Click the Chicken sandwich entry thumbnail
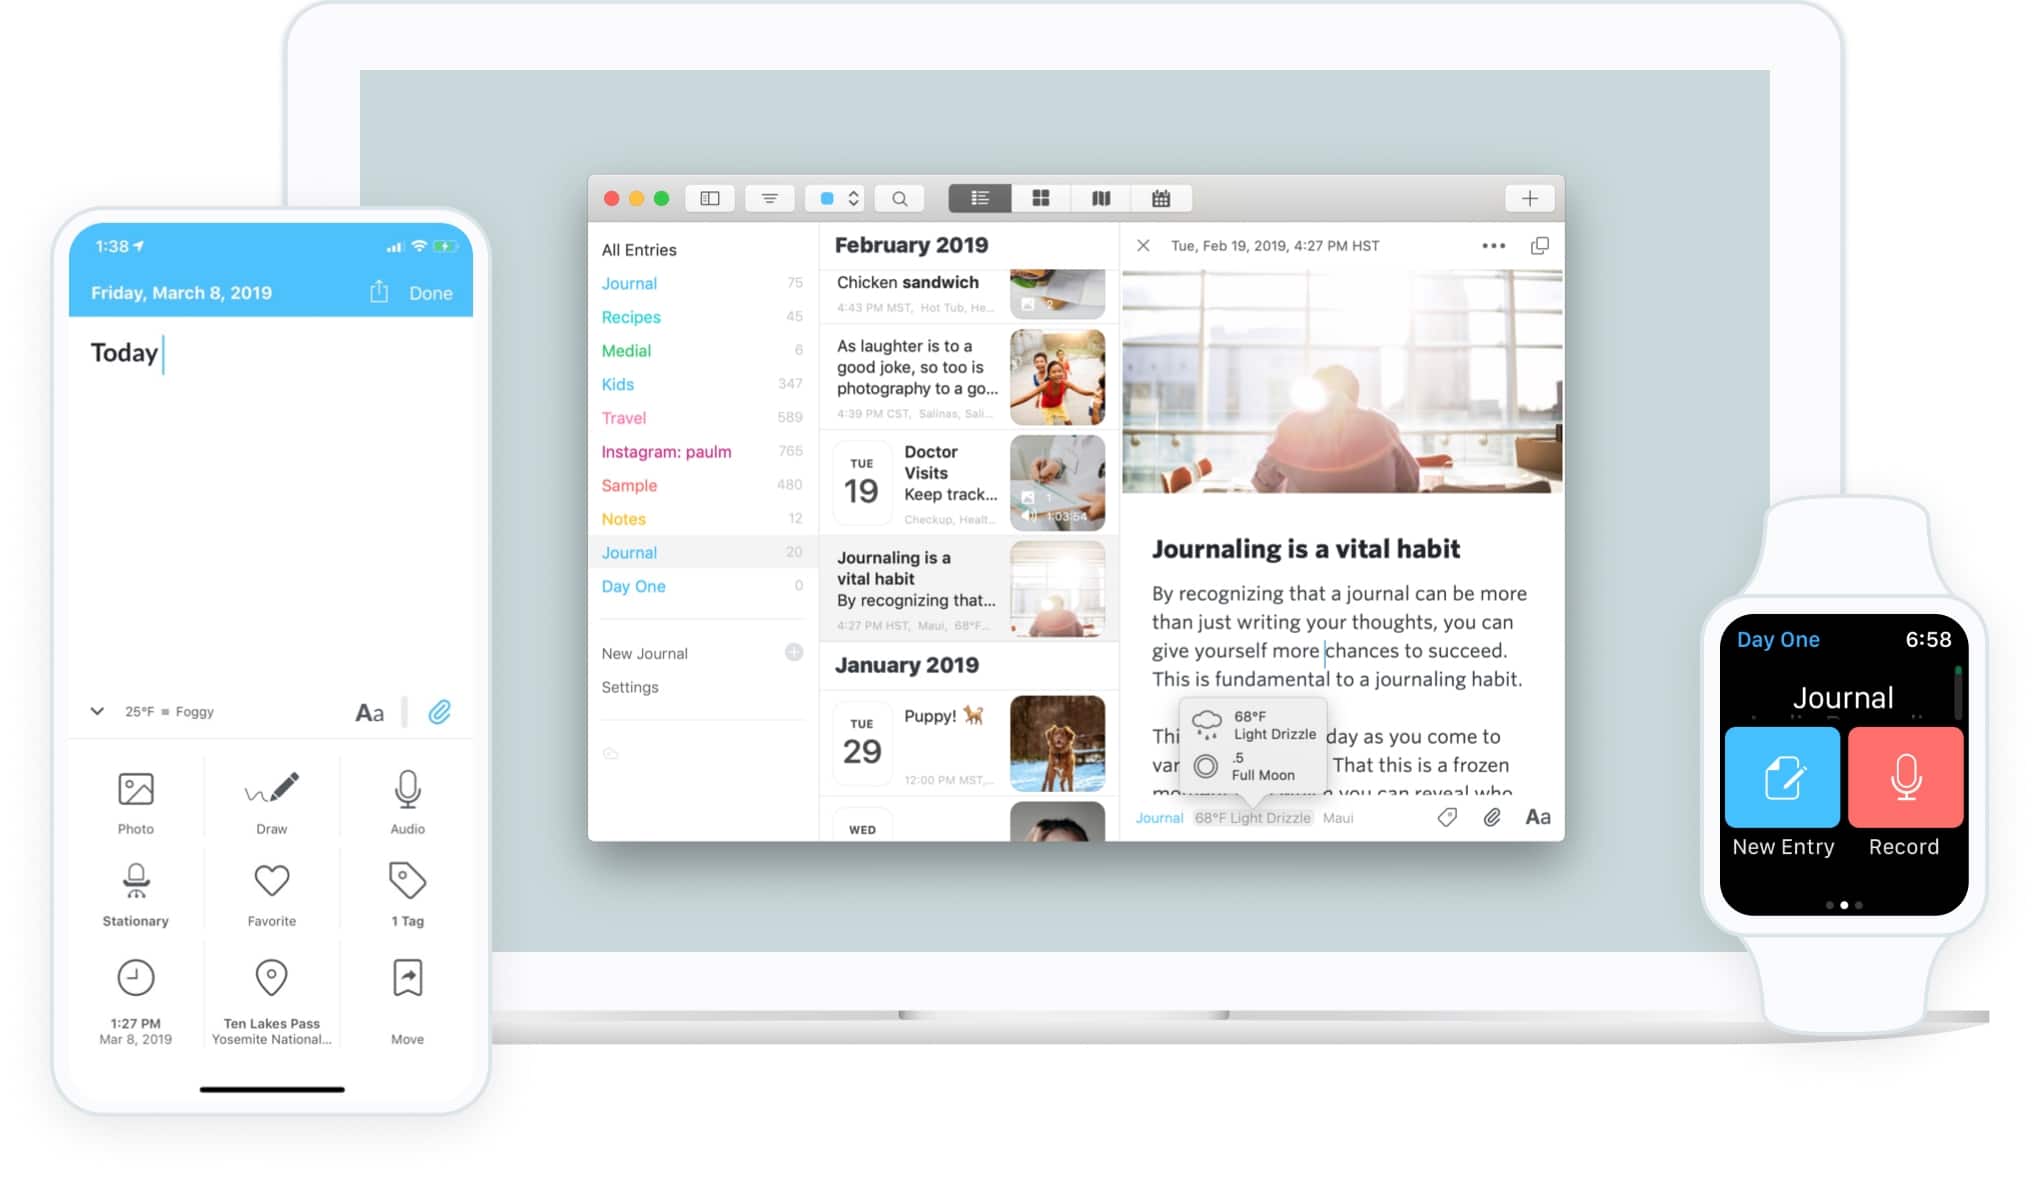The width and height of the screenshot is (2040, 1177). 1058,290
